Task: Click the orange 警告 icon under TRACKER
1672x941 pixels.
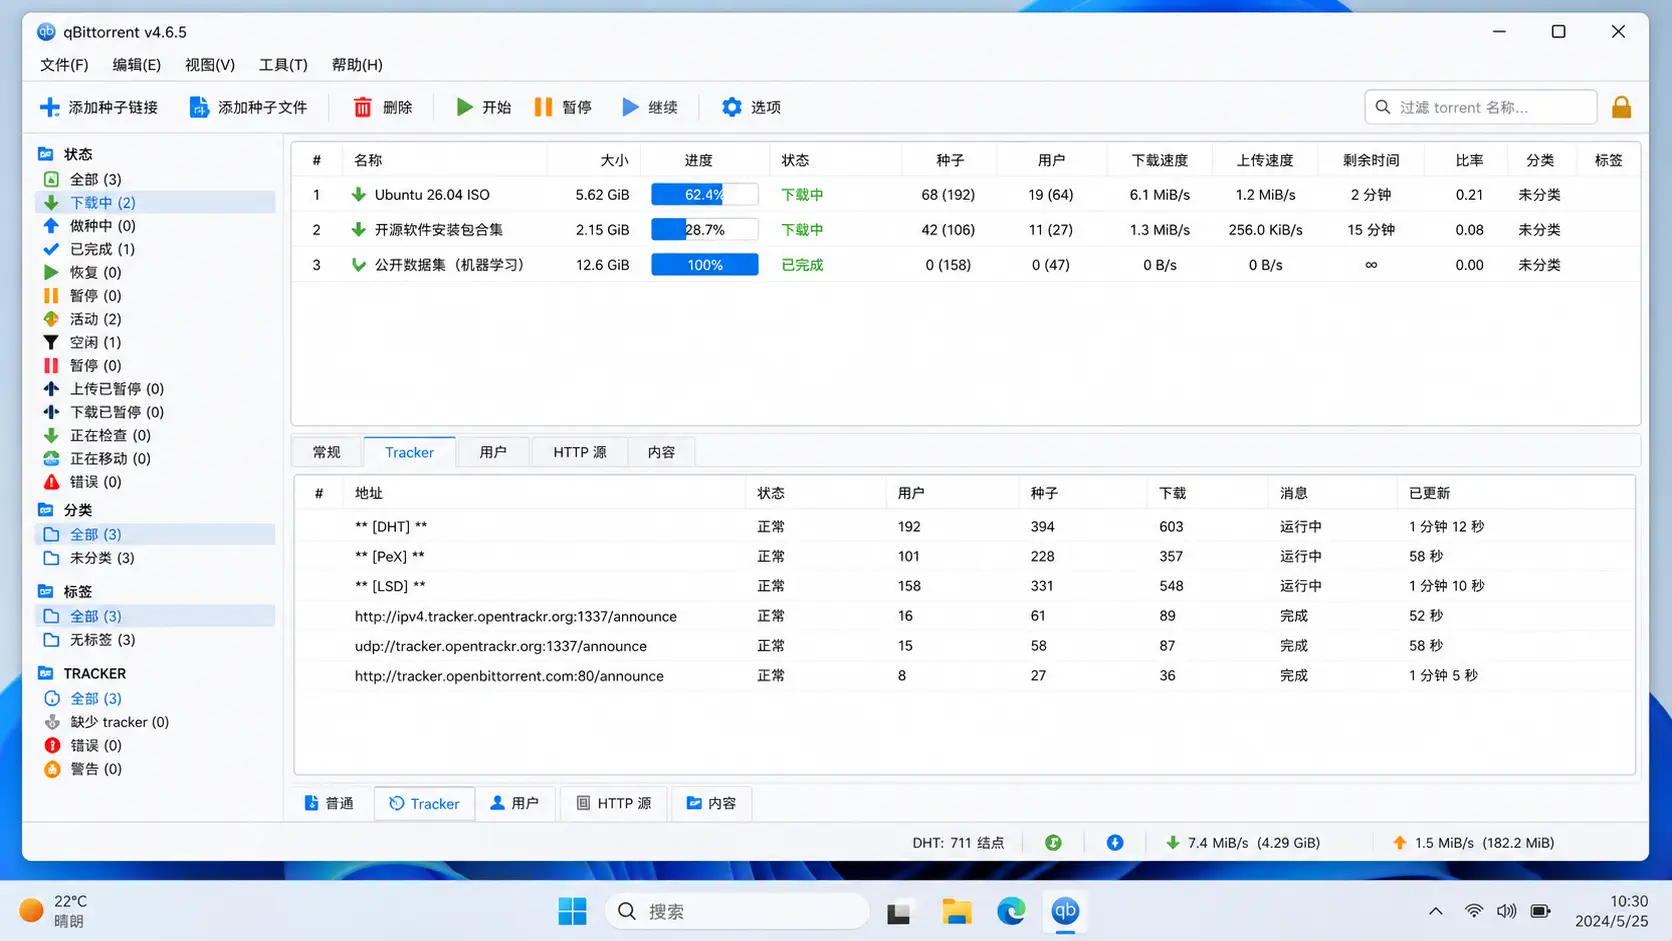Action: point(52,769)
